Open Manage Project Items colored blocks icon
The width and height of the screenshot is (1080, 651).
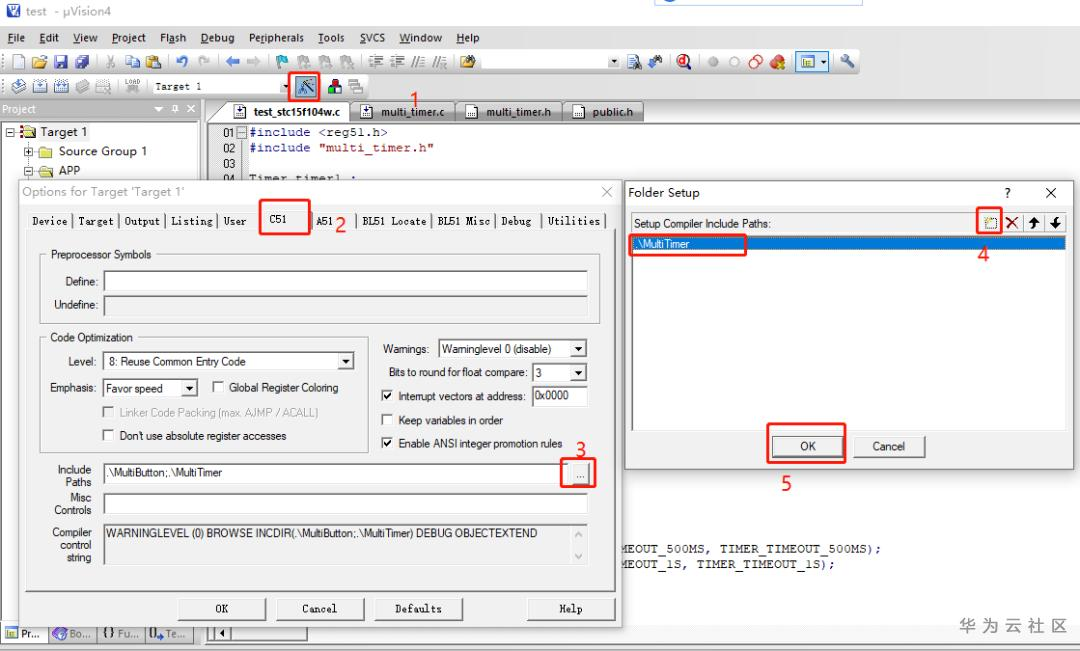click(x=335, y=86)
